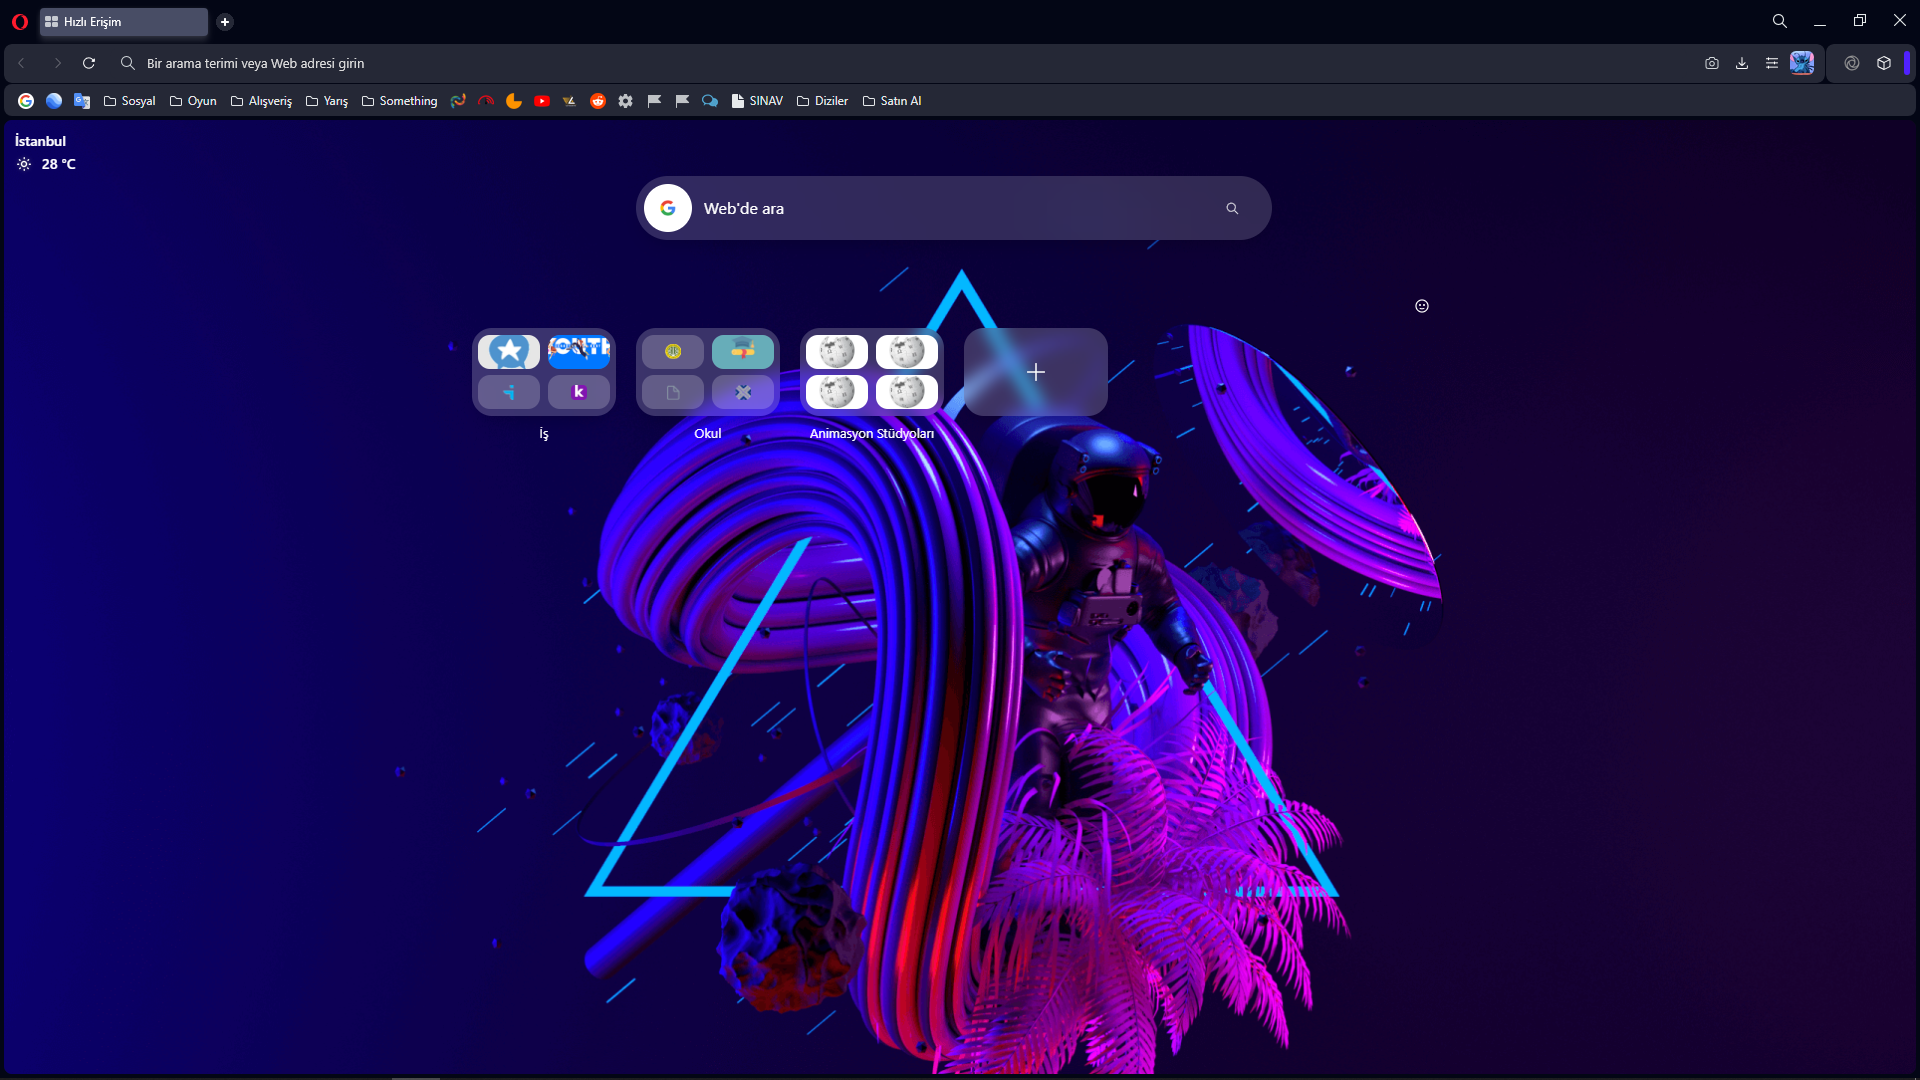Image resolution: width=1920 pixels, height=1080 pixels.
Task: Open star bubble tile in İş folder
Action: point(509,351)
